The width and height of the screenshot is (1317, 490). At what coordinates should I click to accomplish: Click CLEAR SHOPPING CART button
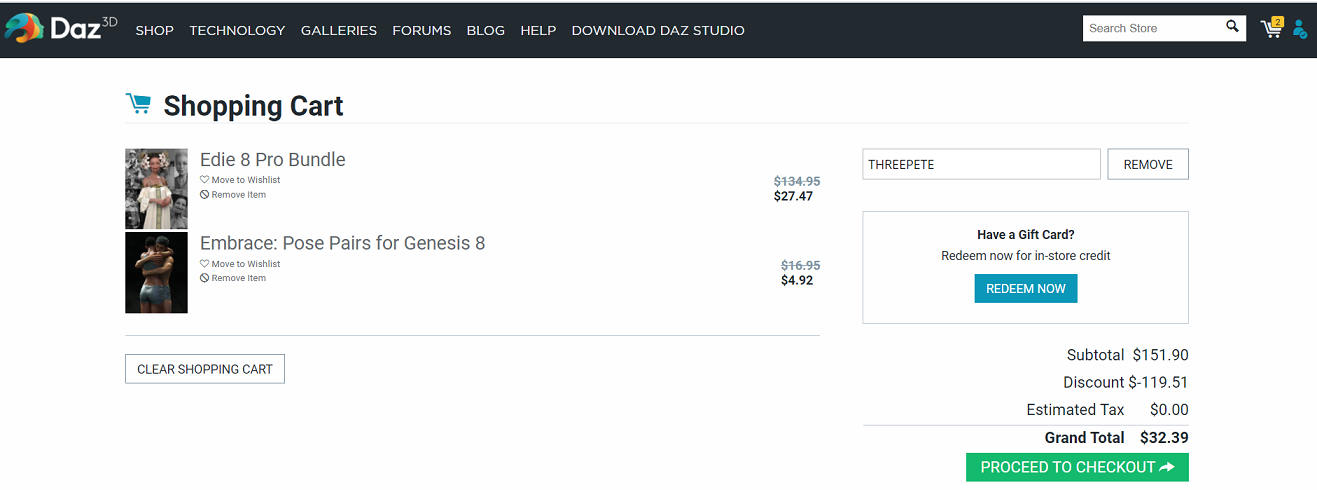click(205, 369)
